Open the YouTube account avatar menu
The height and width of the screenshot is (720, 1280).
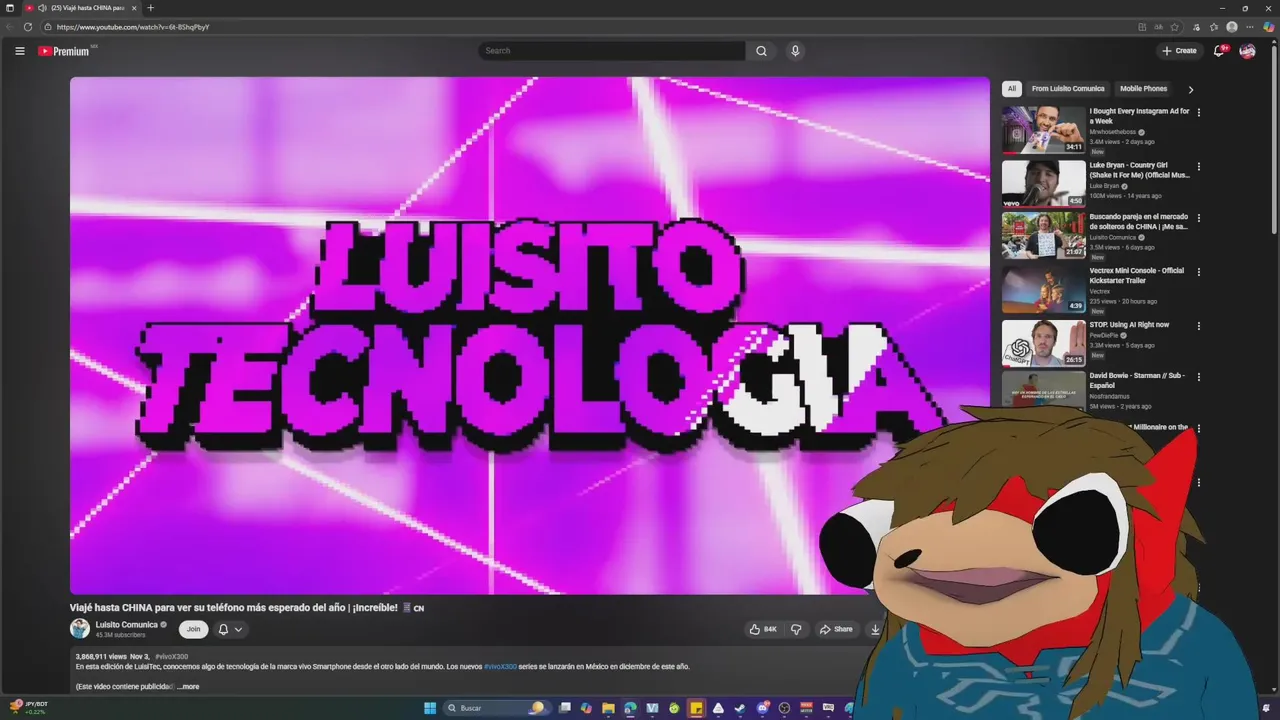(1247, 51)
